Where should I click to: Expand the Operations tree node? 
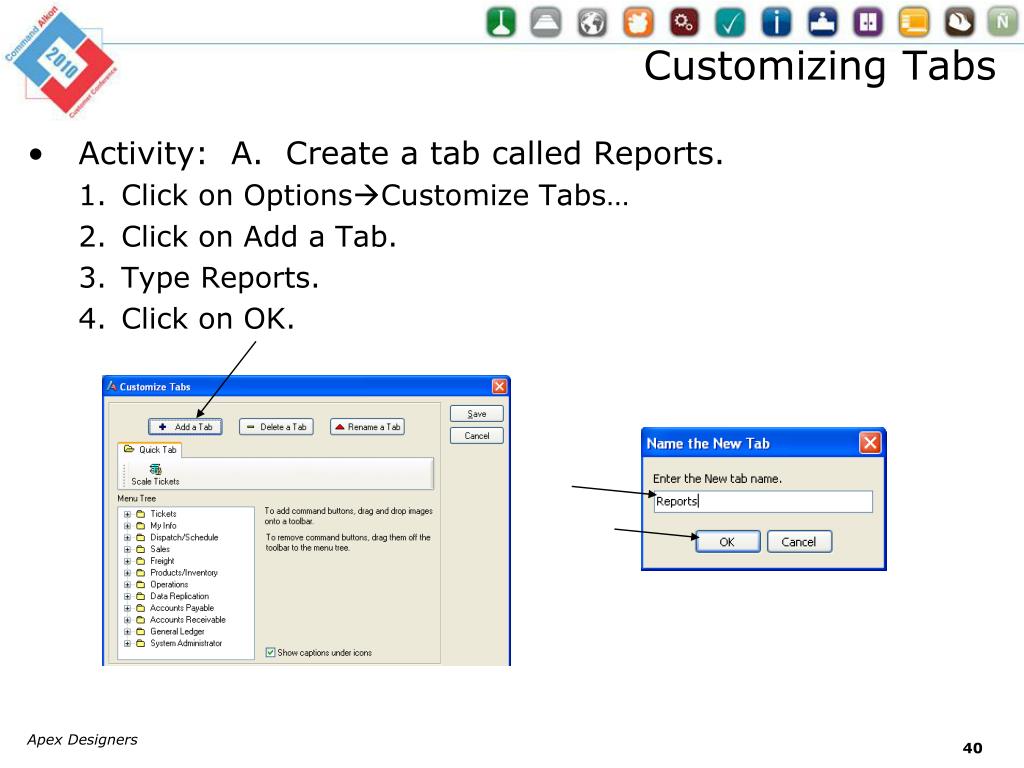click(x=127, y=584)
